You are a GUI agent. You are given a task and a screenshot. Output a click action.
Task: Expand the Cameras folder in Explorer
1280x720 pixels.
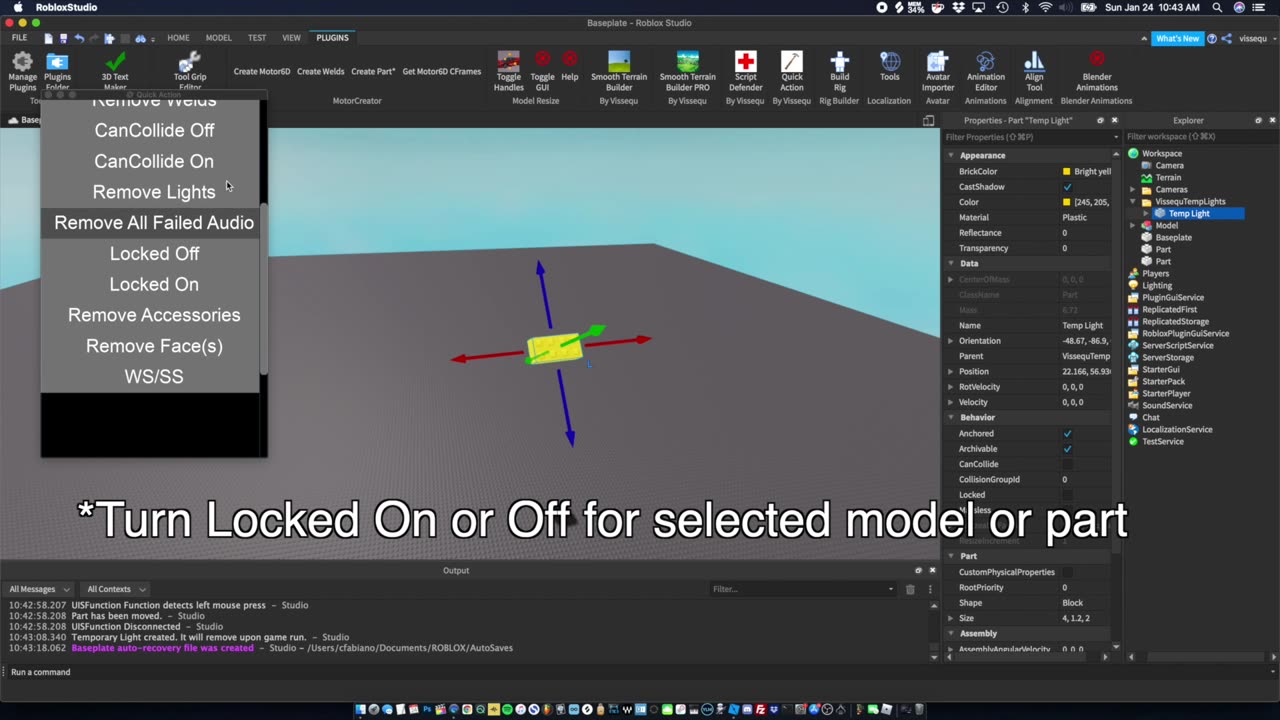click(x=1133, y=190)
